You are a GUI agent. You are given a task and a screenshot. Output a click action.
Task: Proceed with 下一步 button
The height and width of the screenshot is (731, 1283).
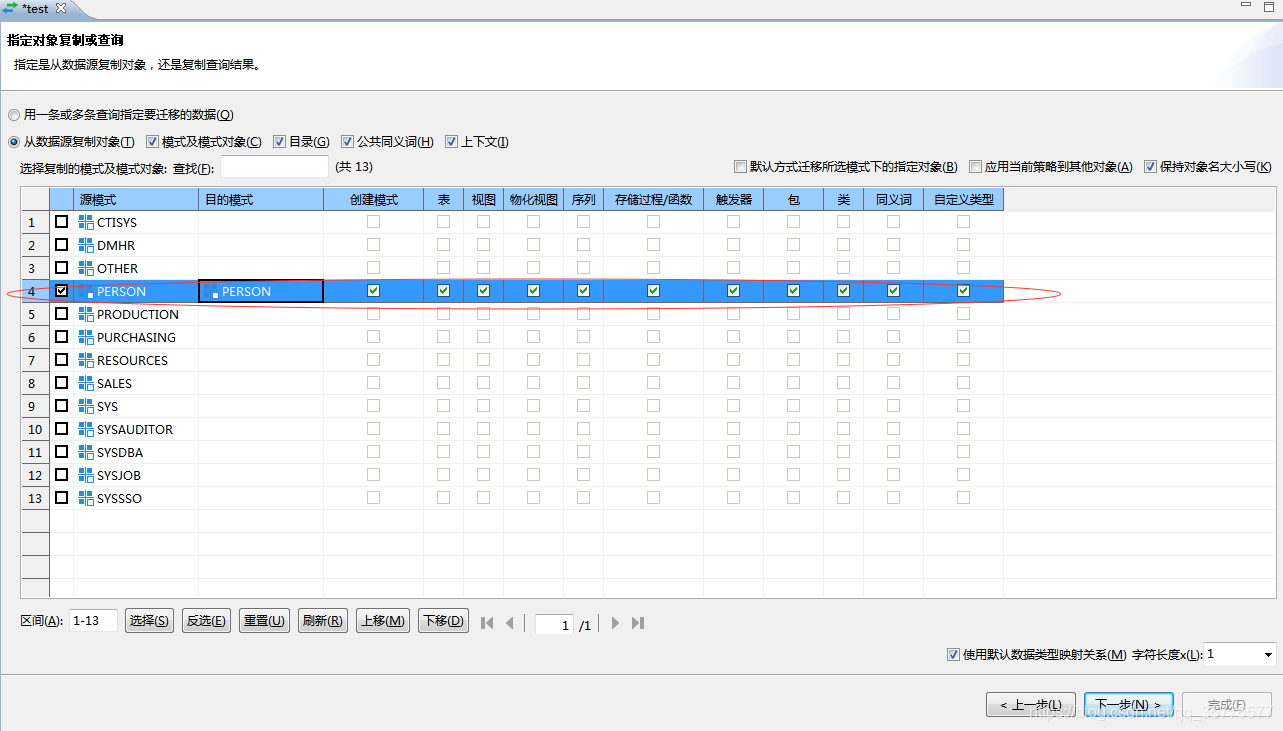1128,704
